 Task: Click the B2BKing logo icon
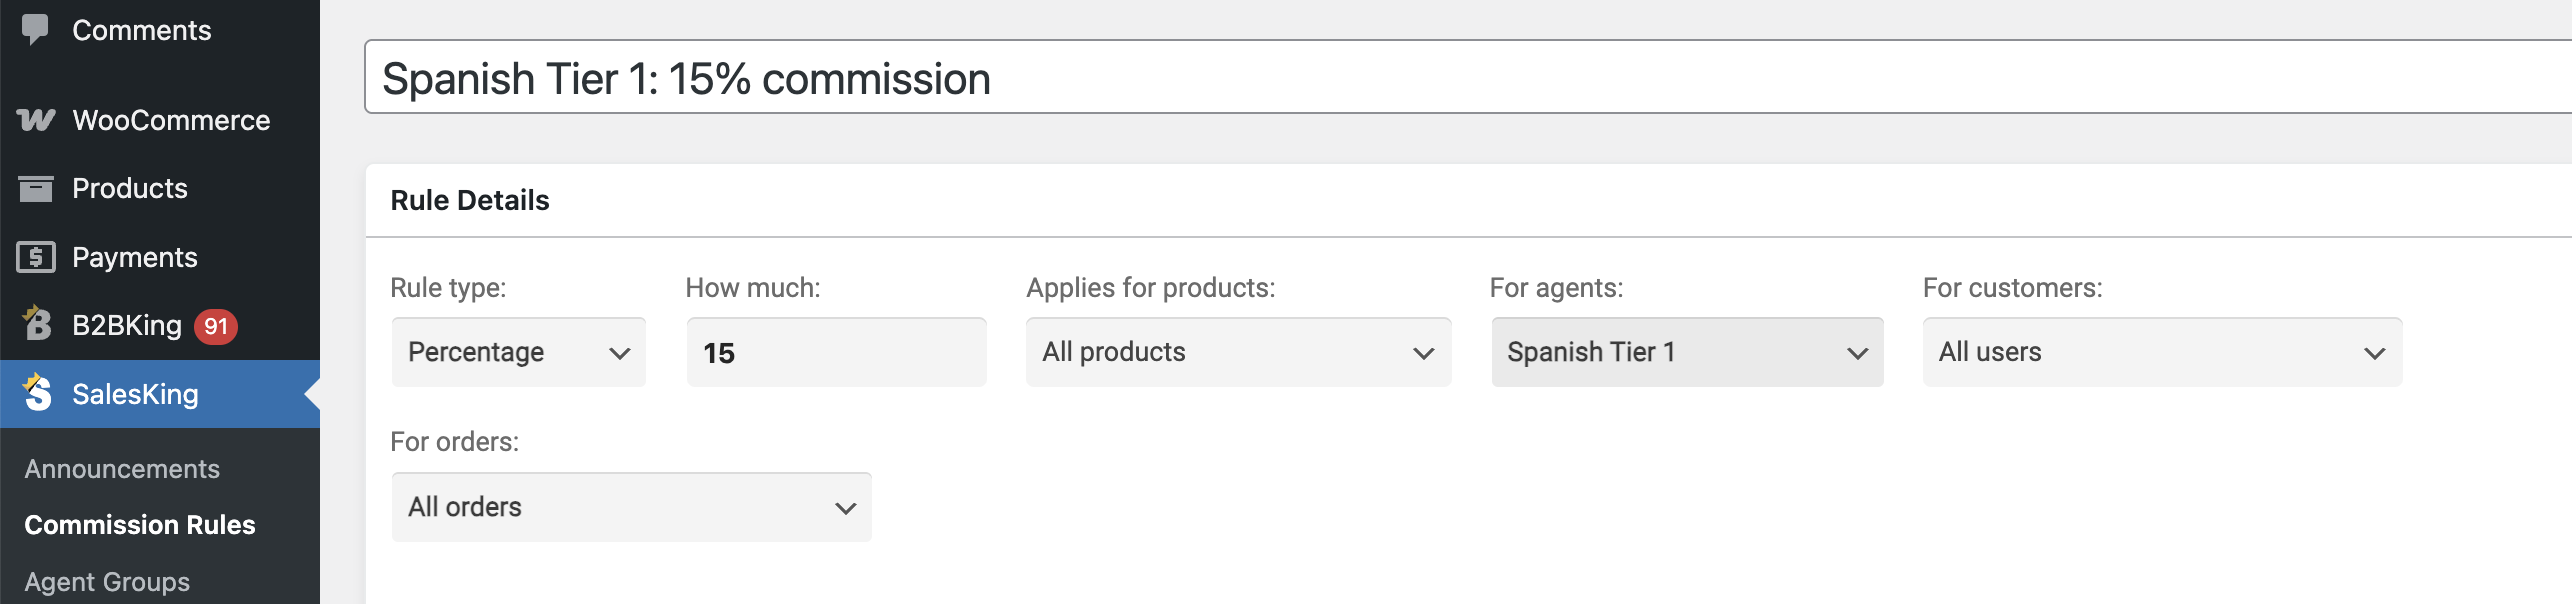point(36,324)
